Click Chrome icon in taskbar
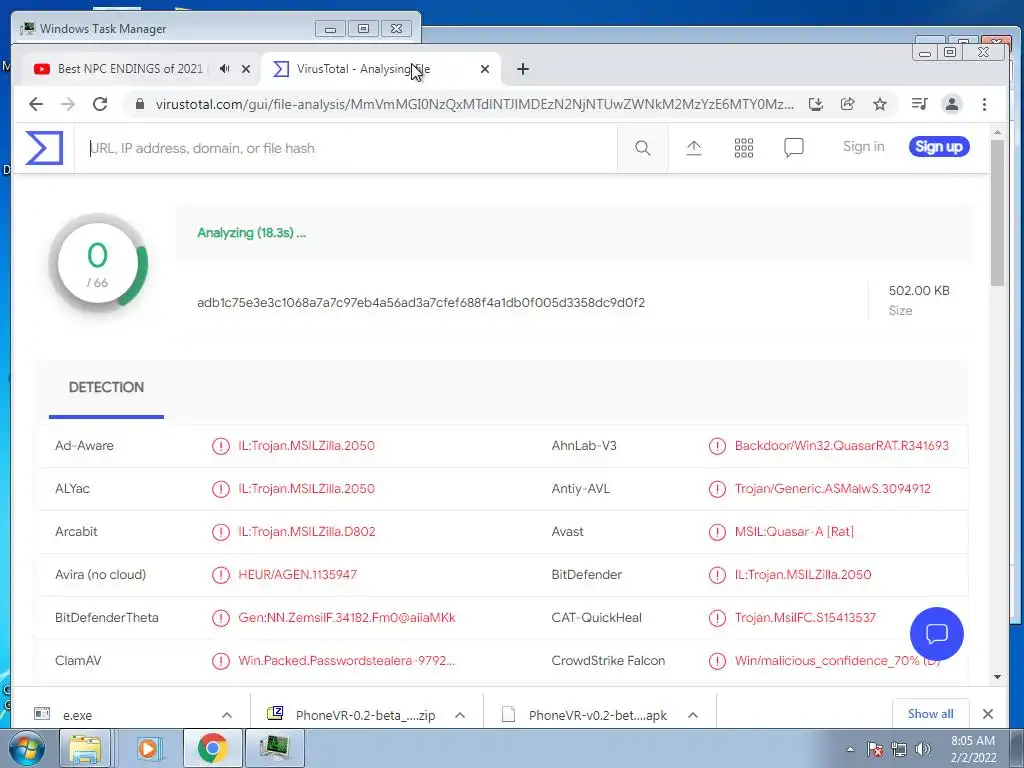This screenshot has width=1024, height=768. [x=212, y=748]
